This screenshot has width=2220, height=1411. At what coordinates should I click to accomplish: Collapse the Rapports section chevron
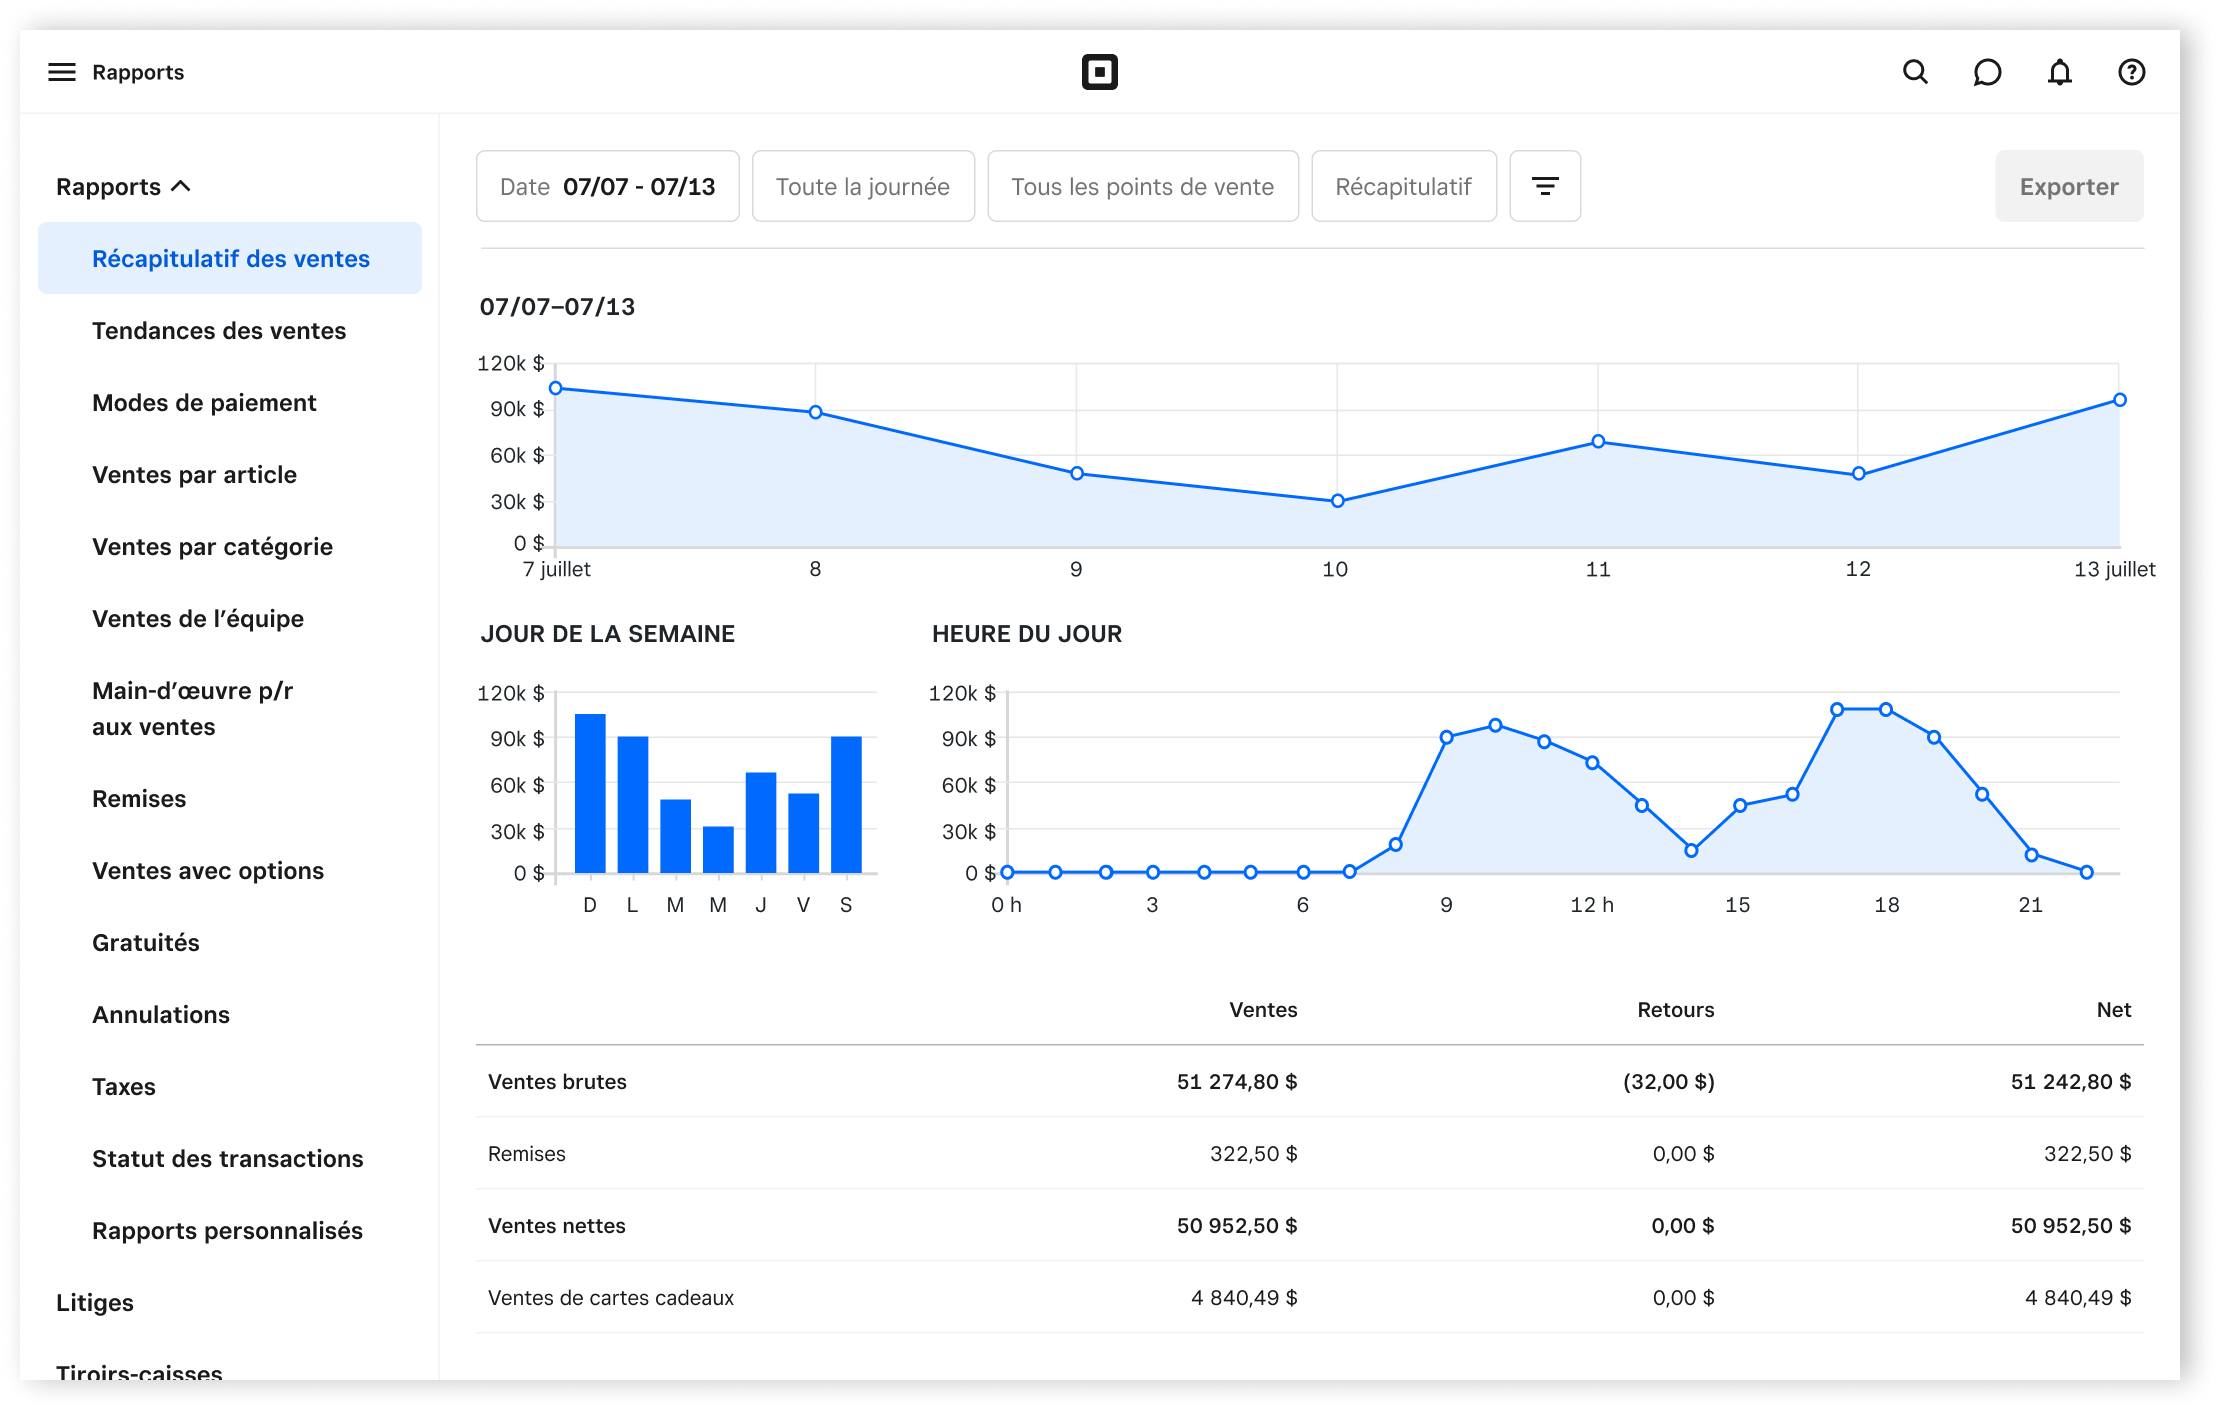click(181, 186)
